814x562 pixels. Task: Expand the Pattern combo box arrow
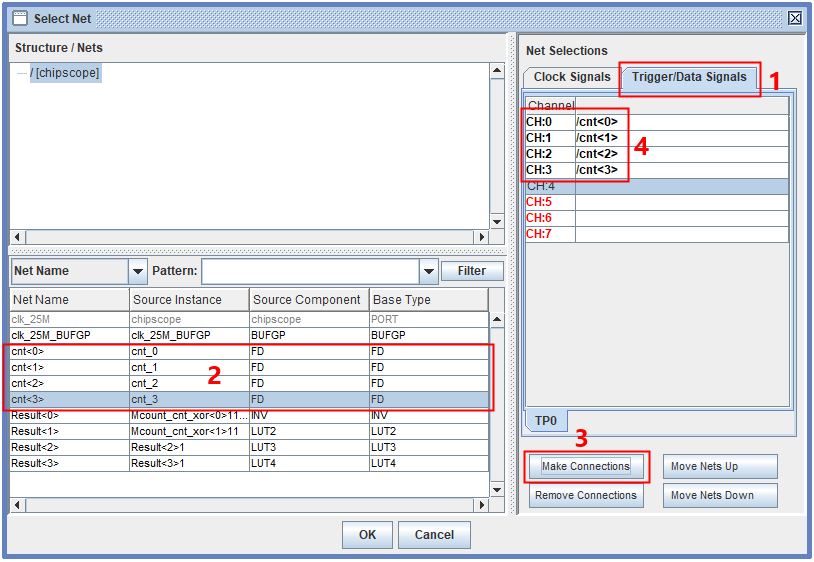(429, 271)
